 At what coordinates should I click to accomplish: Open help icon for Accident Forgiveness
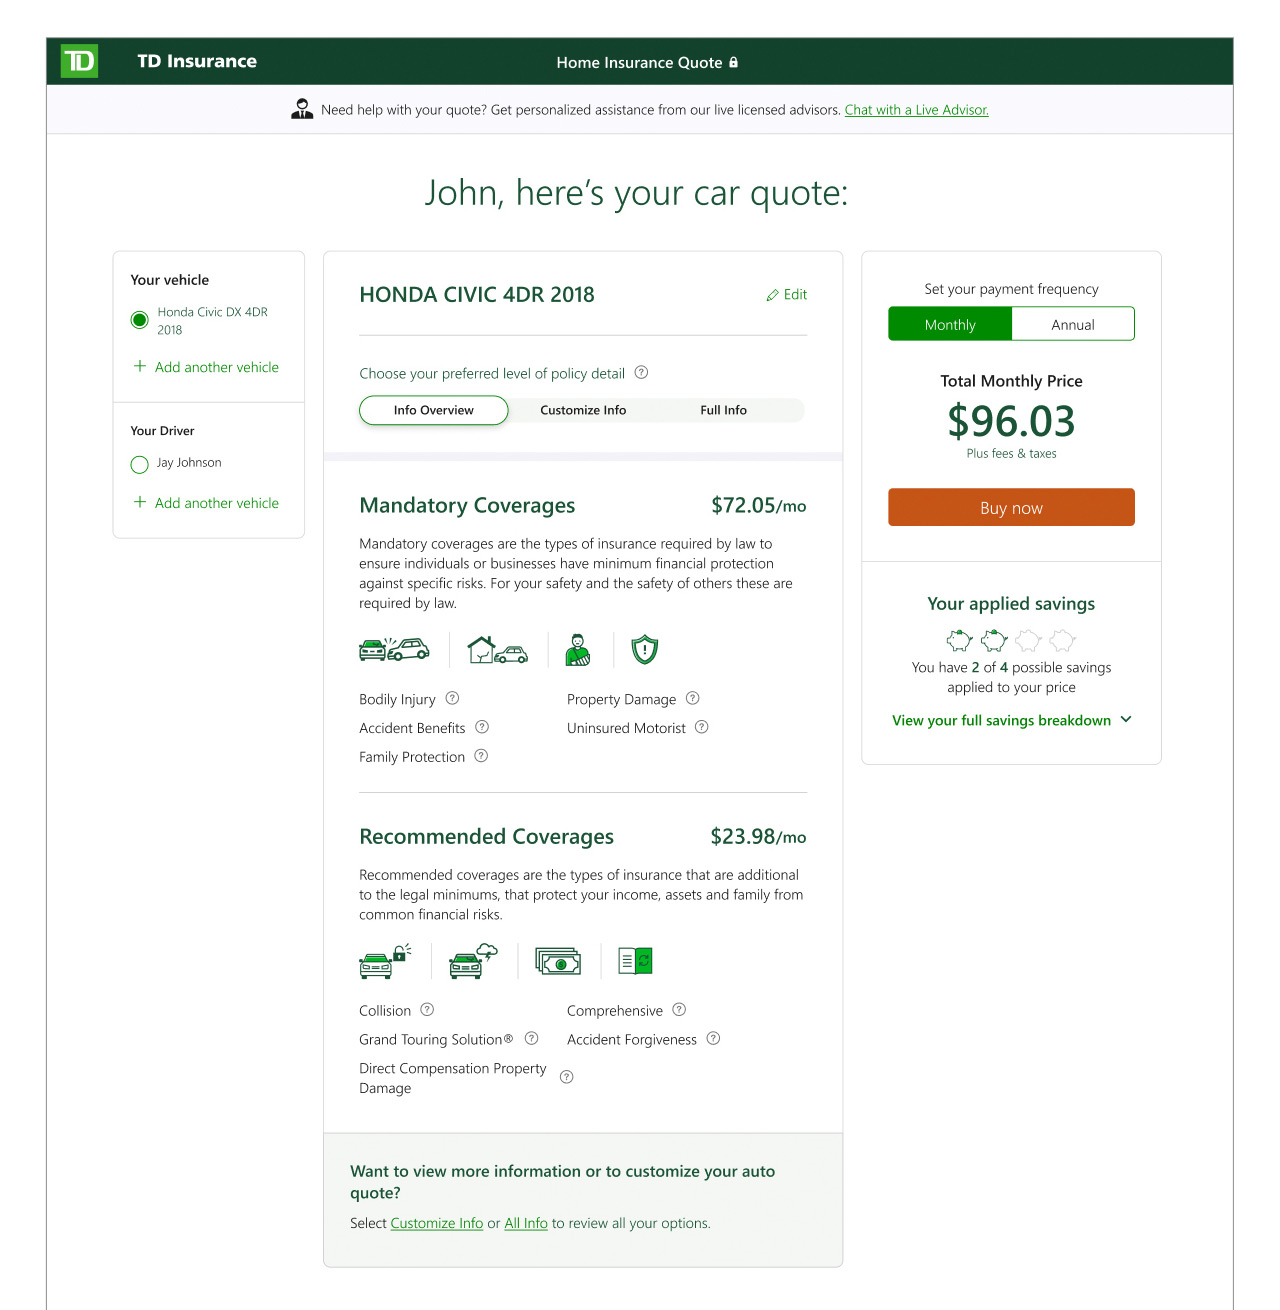tap(713, 1038)
